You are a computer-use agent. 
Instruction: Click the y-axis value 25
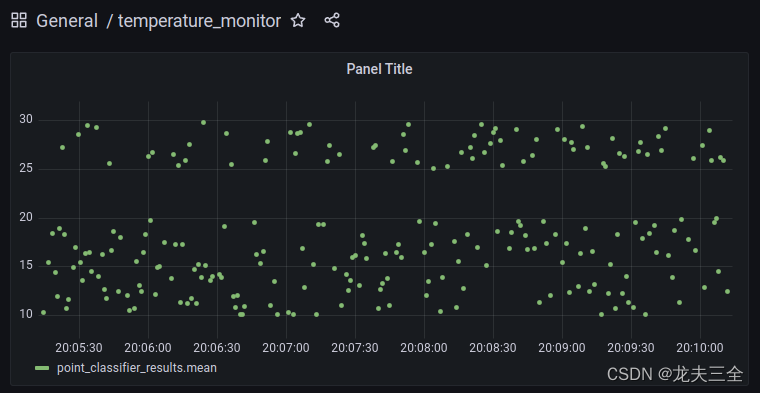pos(26,169)
